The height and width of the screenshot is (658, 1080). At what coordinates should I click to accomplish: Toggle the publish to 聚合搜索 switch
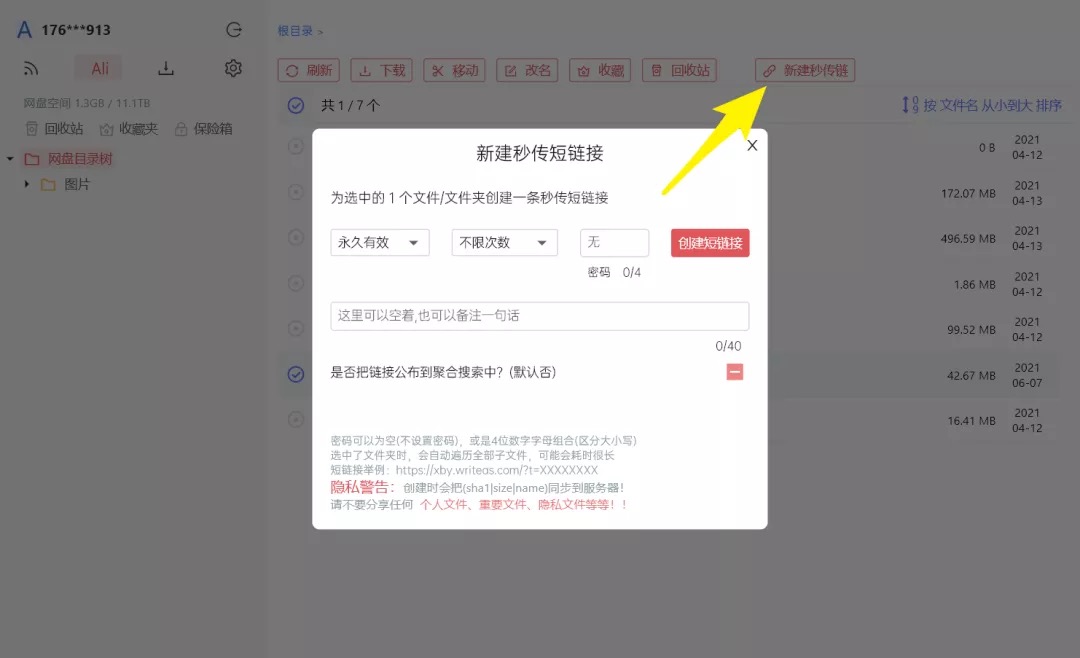(735, 372)
